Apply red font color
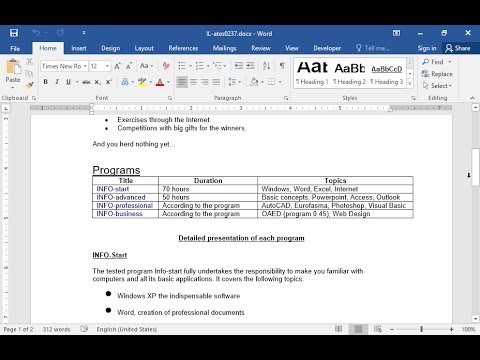 (160, 82)
